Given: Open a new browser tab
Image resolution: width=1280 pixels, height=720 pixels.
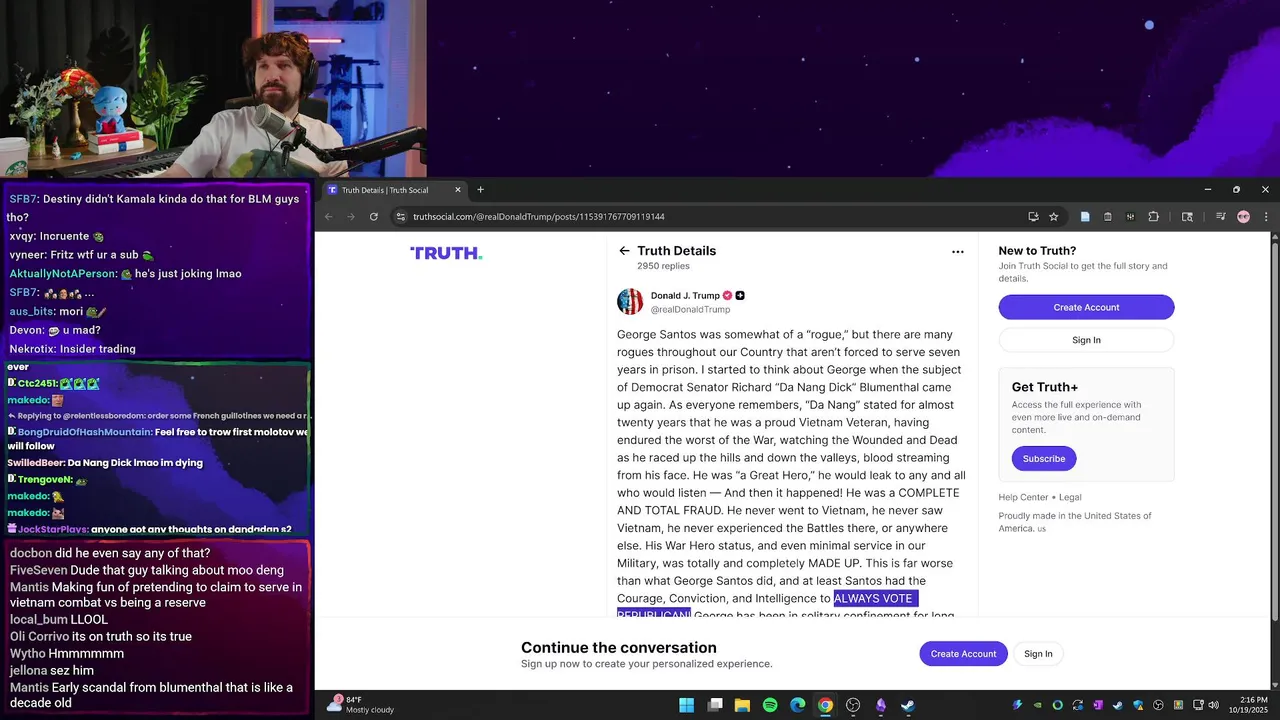Looking at the screenshot, I should point(480,189).
